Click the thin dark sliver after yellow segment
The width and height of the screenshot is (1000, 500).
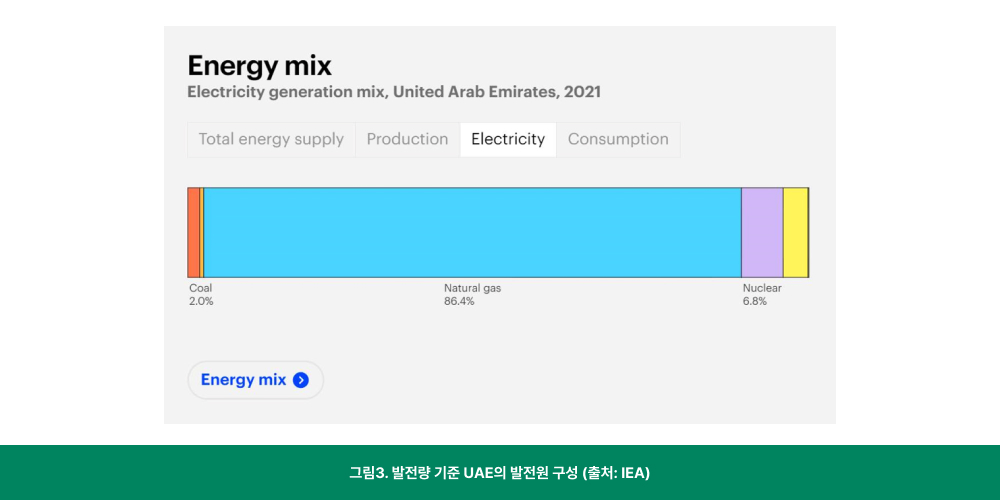click(x=808, y=233)
